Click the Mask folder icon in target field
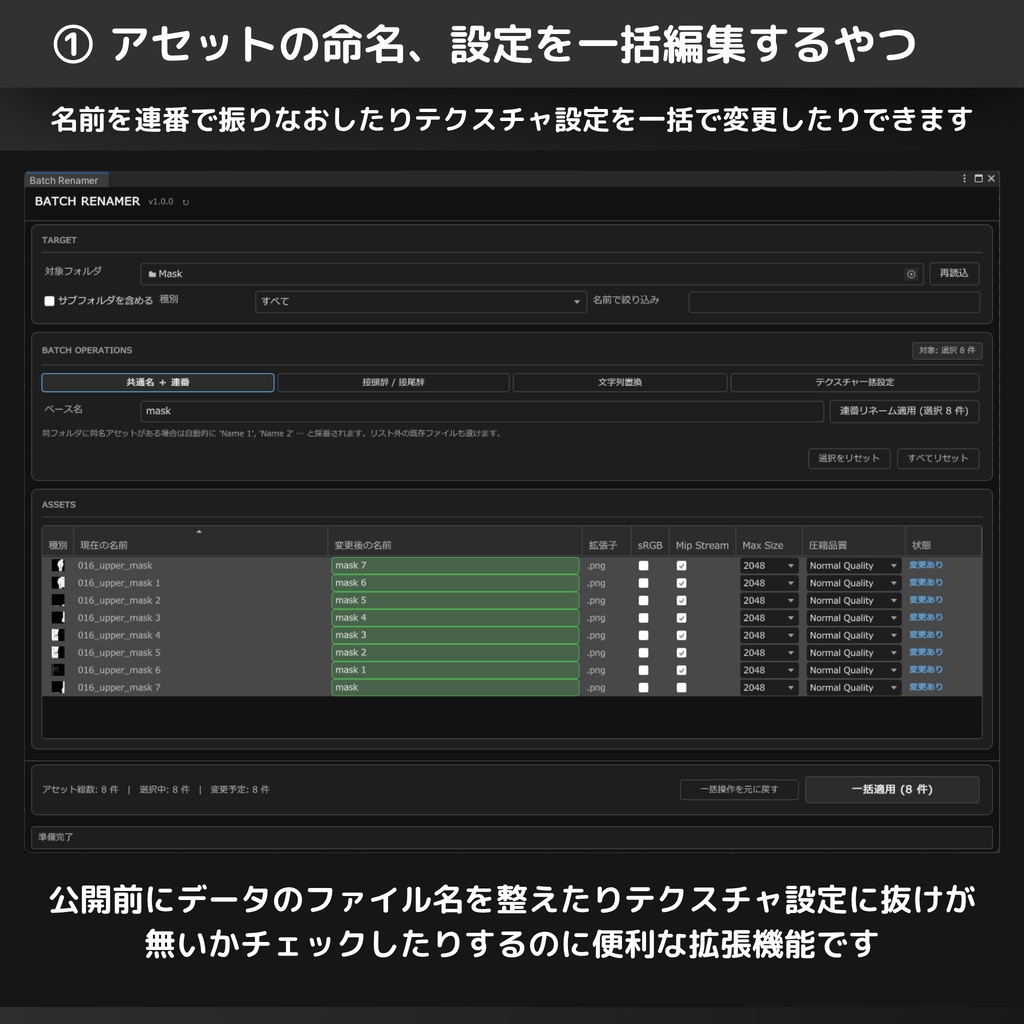This screenshot has width=1024, height=1024. pyautogui.click(x=152, y=274)
